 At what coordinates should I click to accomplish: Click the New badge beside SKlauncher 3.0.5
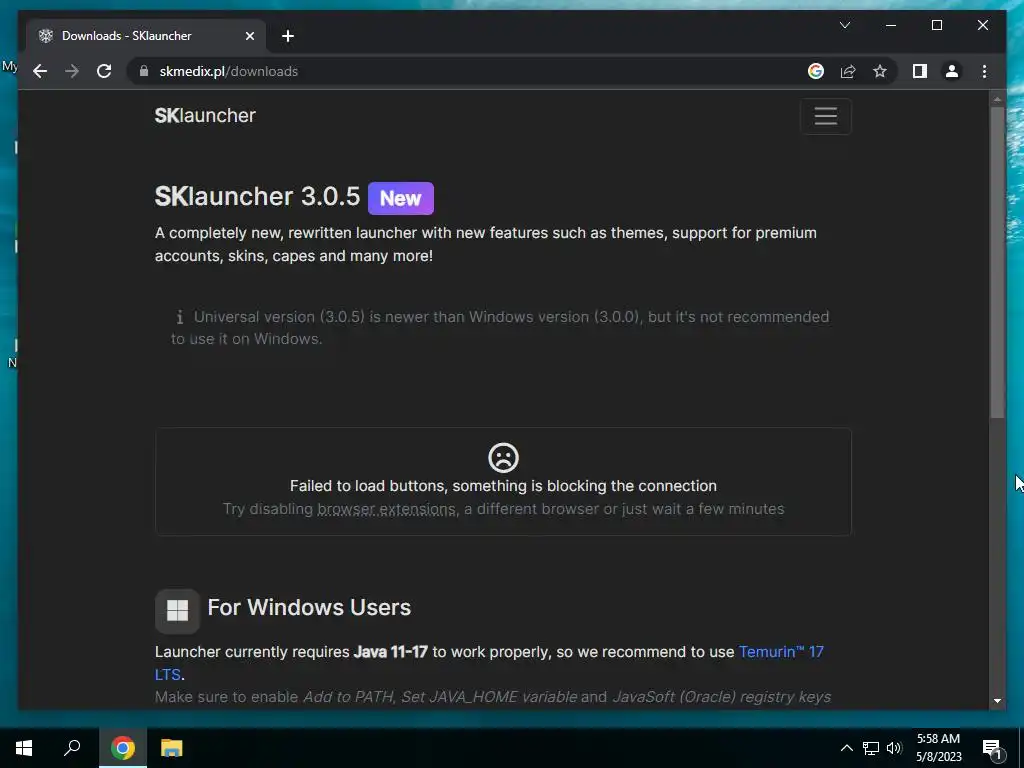(x=400, y=199)
